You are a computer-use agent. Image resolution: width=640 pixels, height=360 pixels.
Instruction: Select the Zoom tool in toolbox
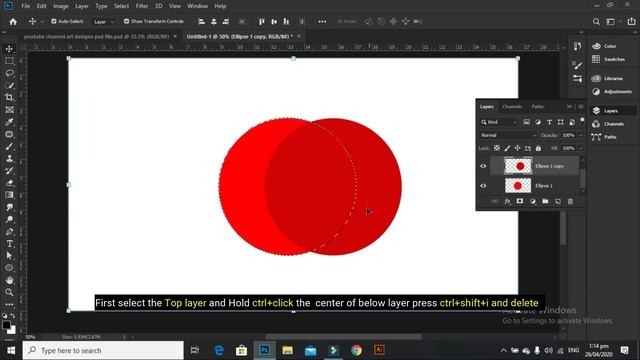(x=9, y=292)
